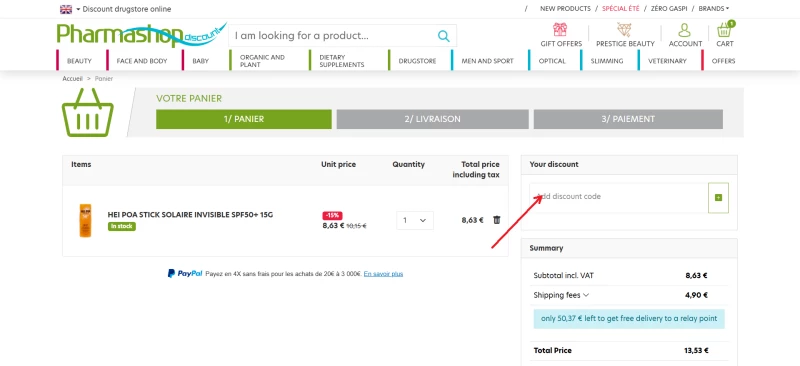Click the Total Price 13,53 € value

click(x=696, y=351)
